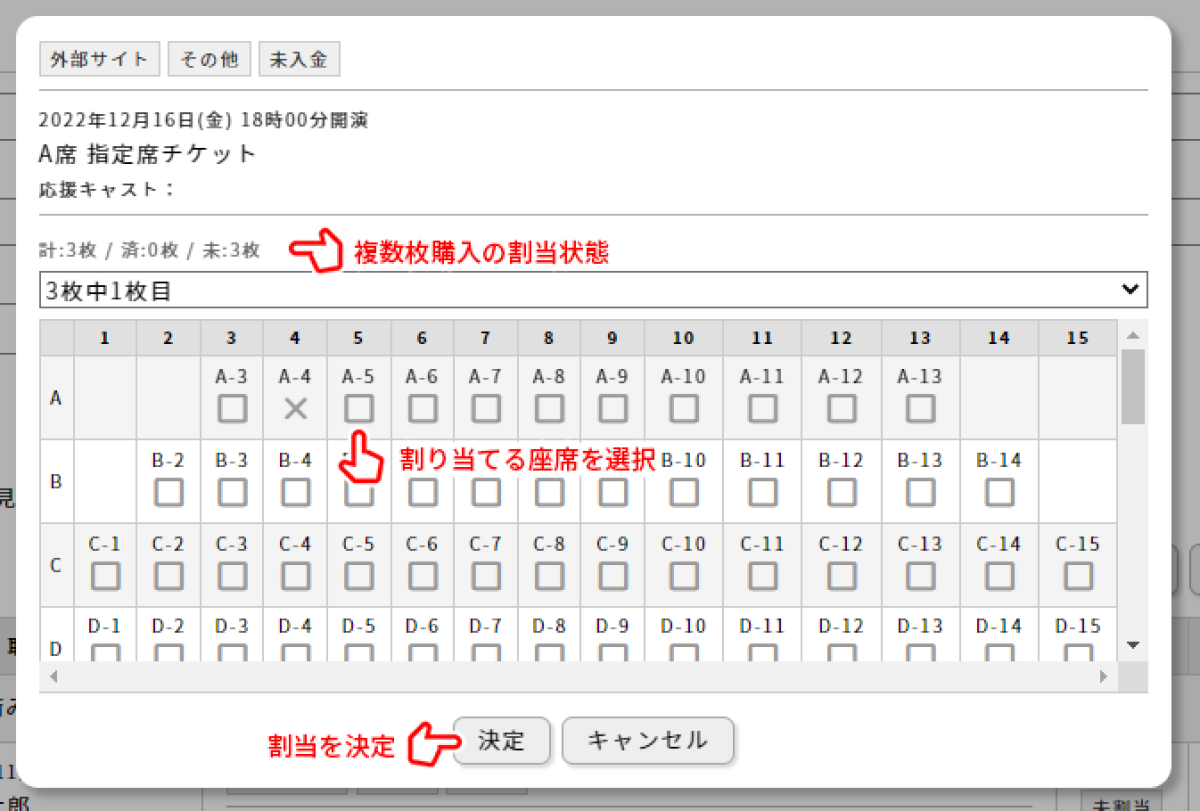The height and width of the screenshot is (811, 1200).
Task: Click the vertical scrollbar down arrow
Action: [x=1132, y=645]
